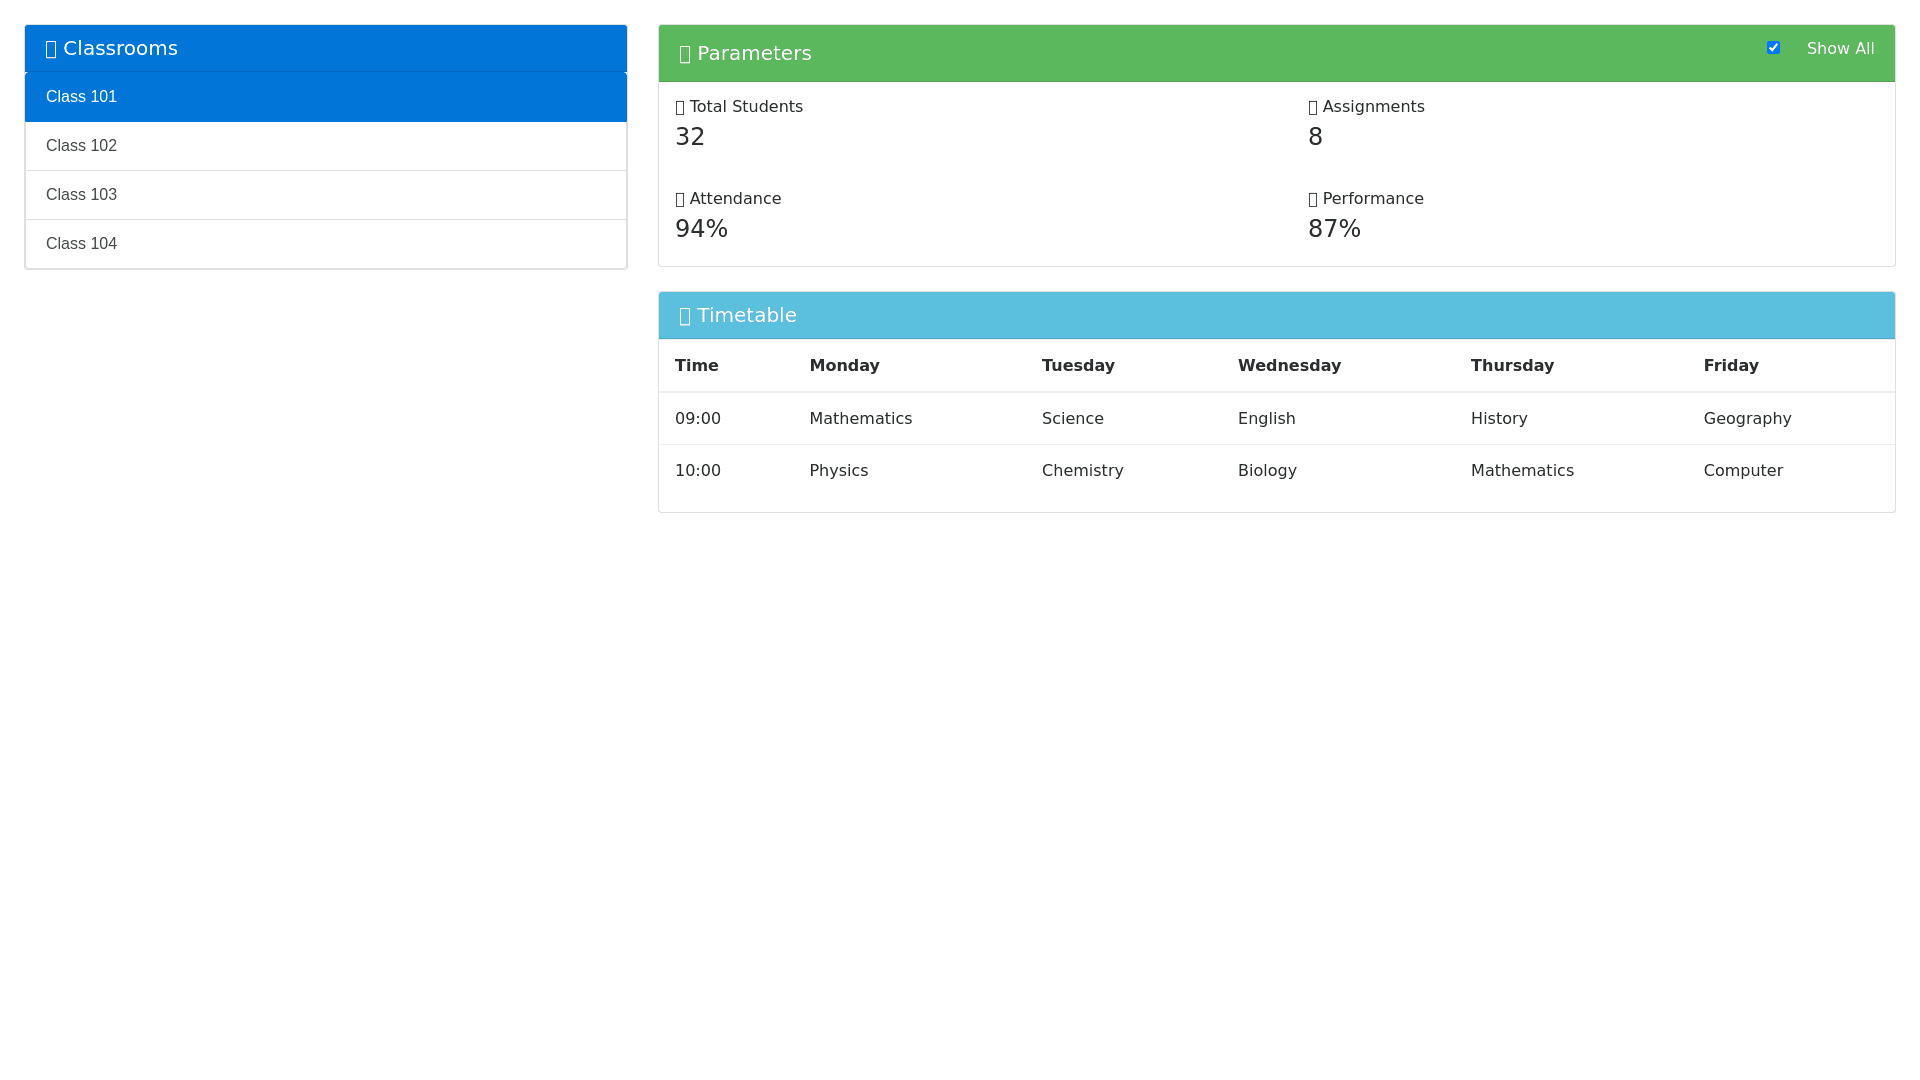Screen dimensions: 1920x1080
Task: Click the Friday column header
Action: (1730, 366)
